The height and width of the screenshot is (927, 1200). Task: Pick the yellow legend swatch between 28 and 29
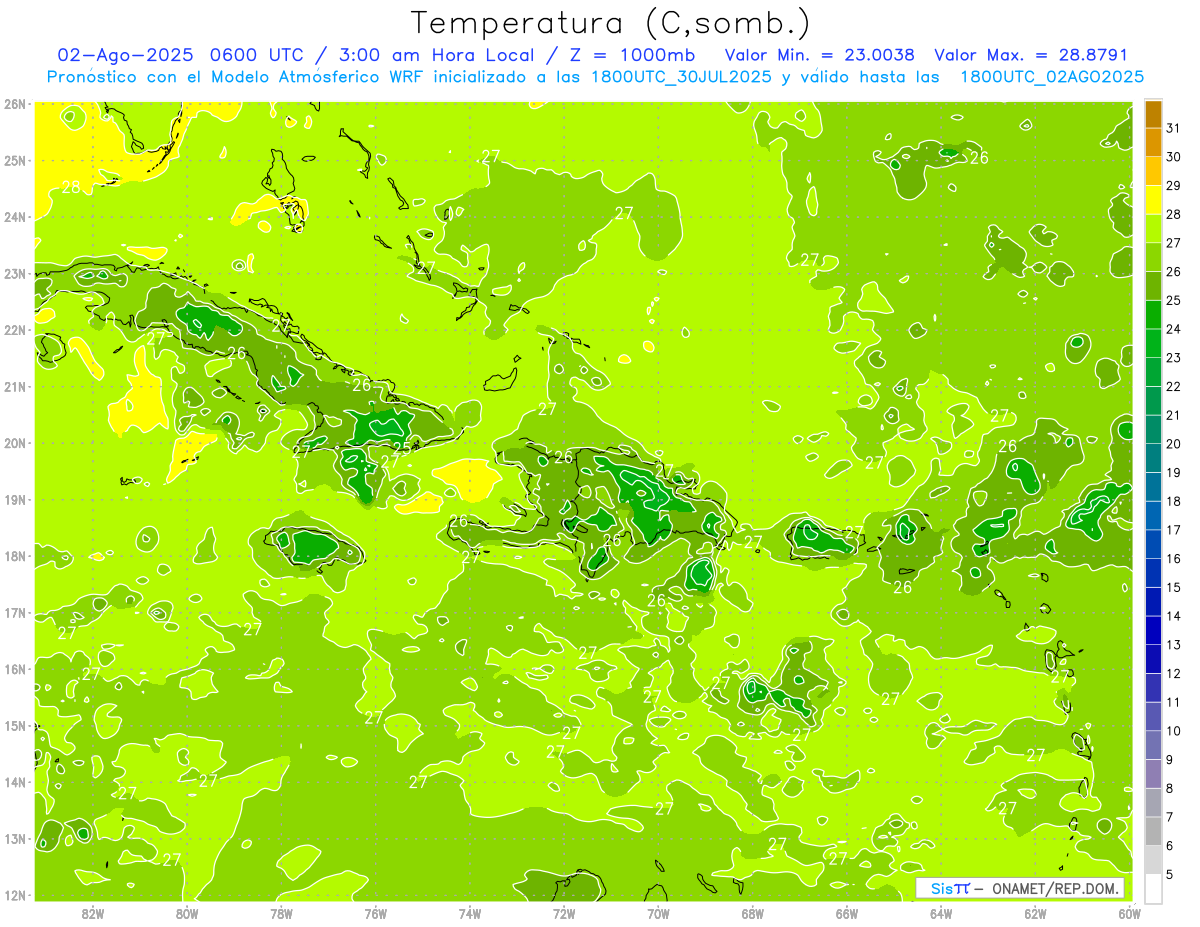pyautogui.click(x=1153, y=200)
